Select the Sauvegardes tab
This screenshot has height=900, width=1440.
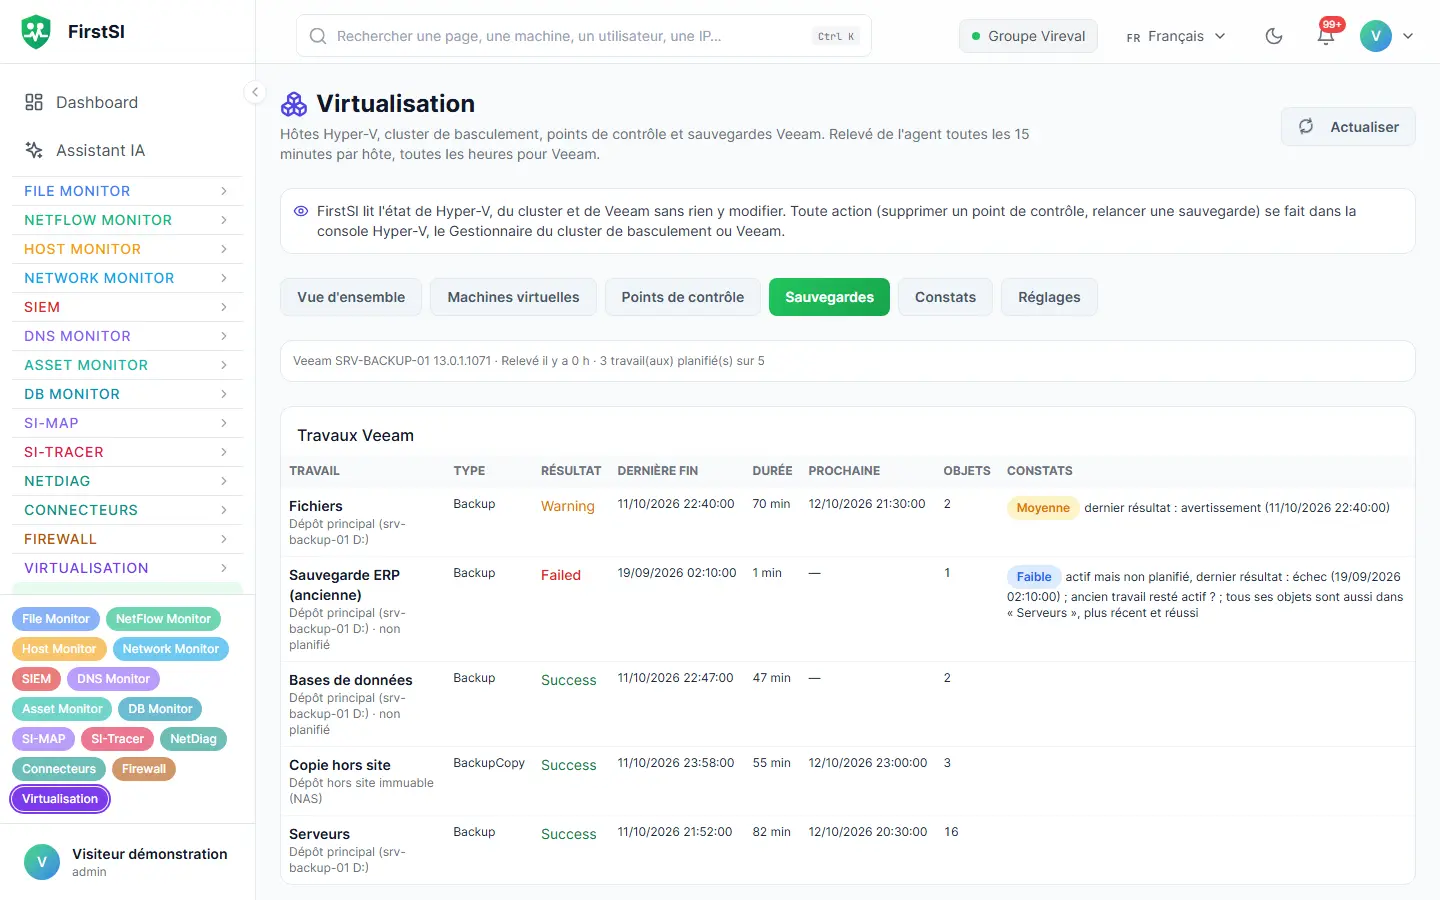[x=829, y=297]
